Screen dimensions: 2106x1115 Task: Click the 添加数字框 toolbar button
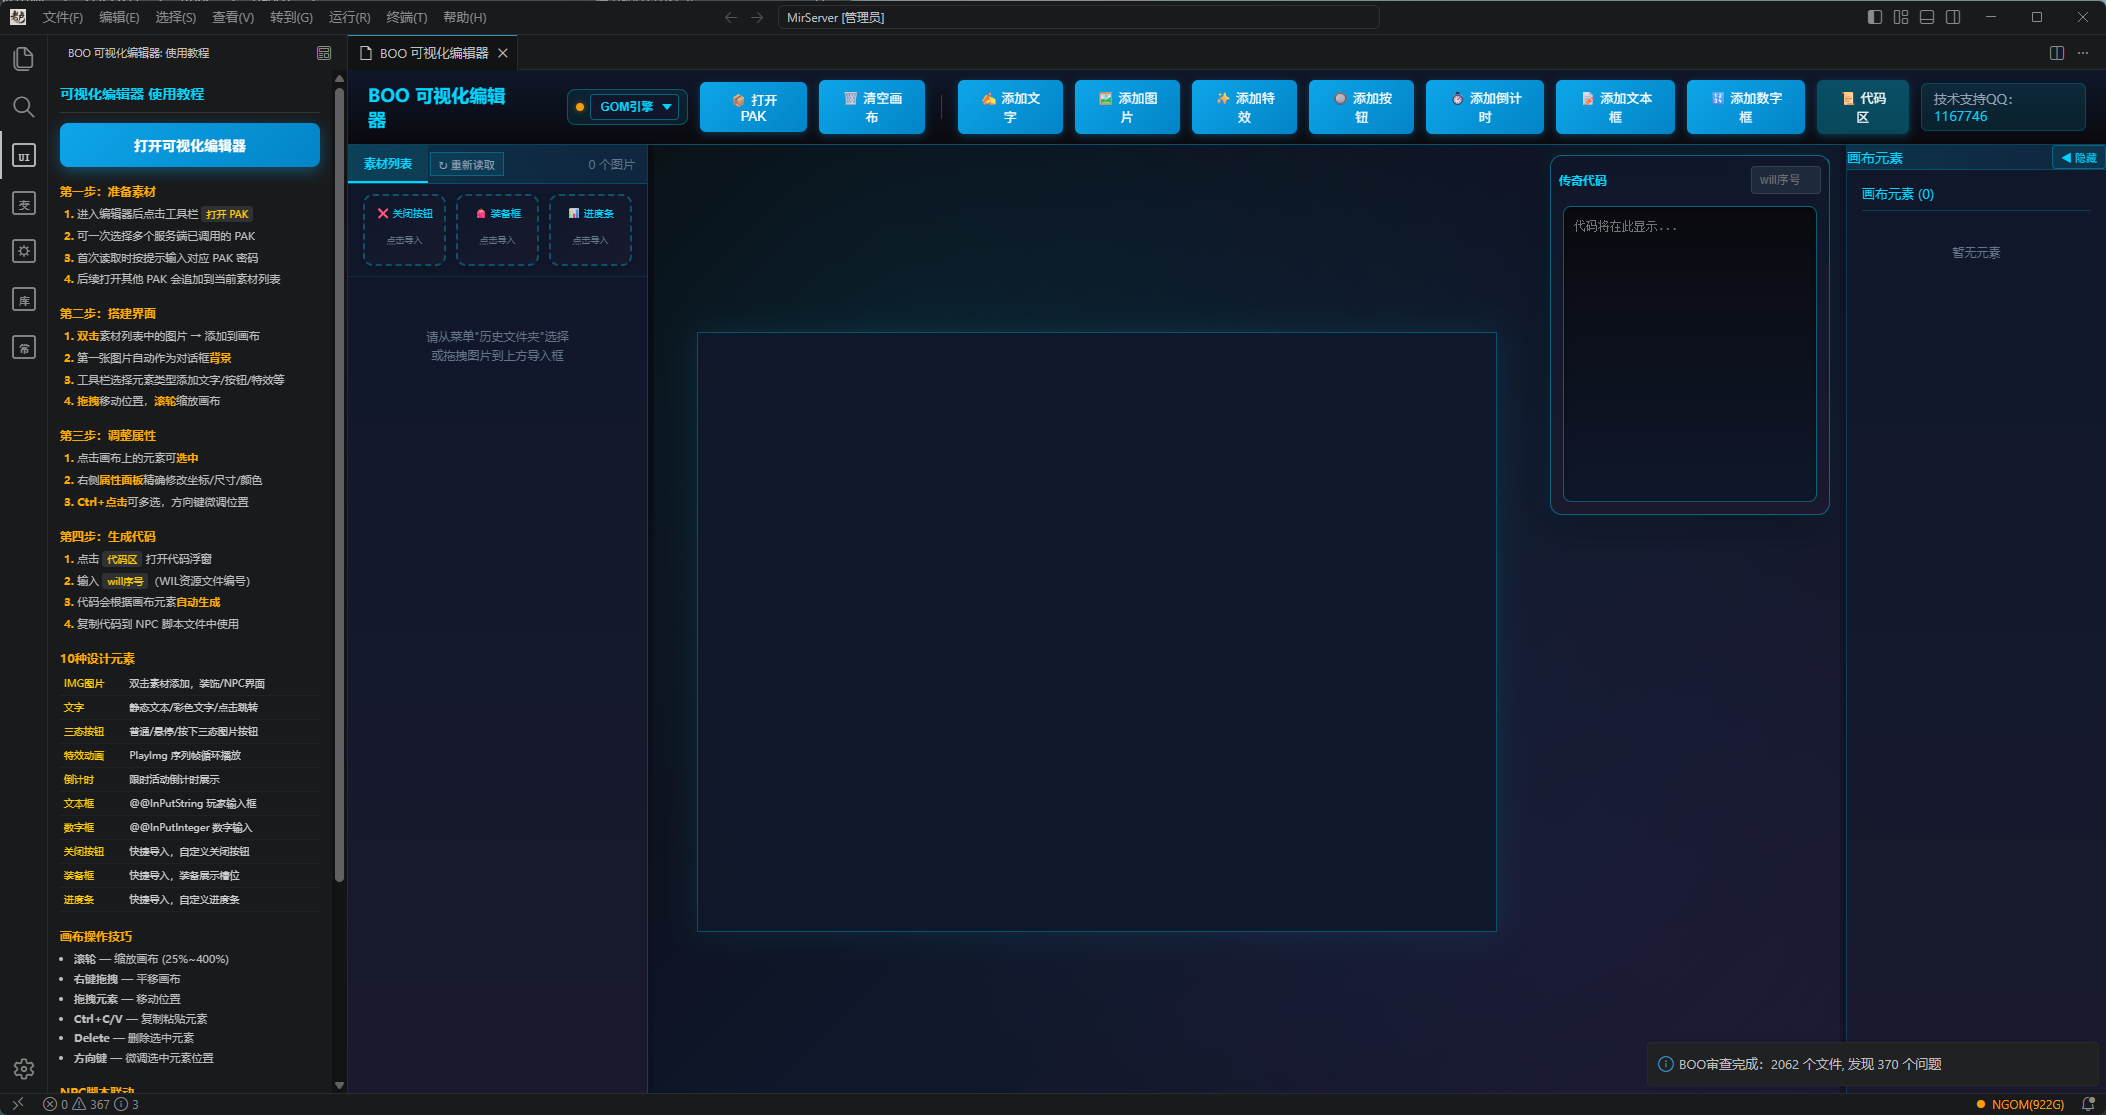click(x=1746, y=107)
